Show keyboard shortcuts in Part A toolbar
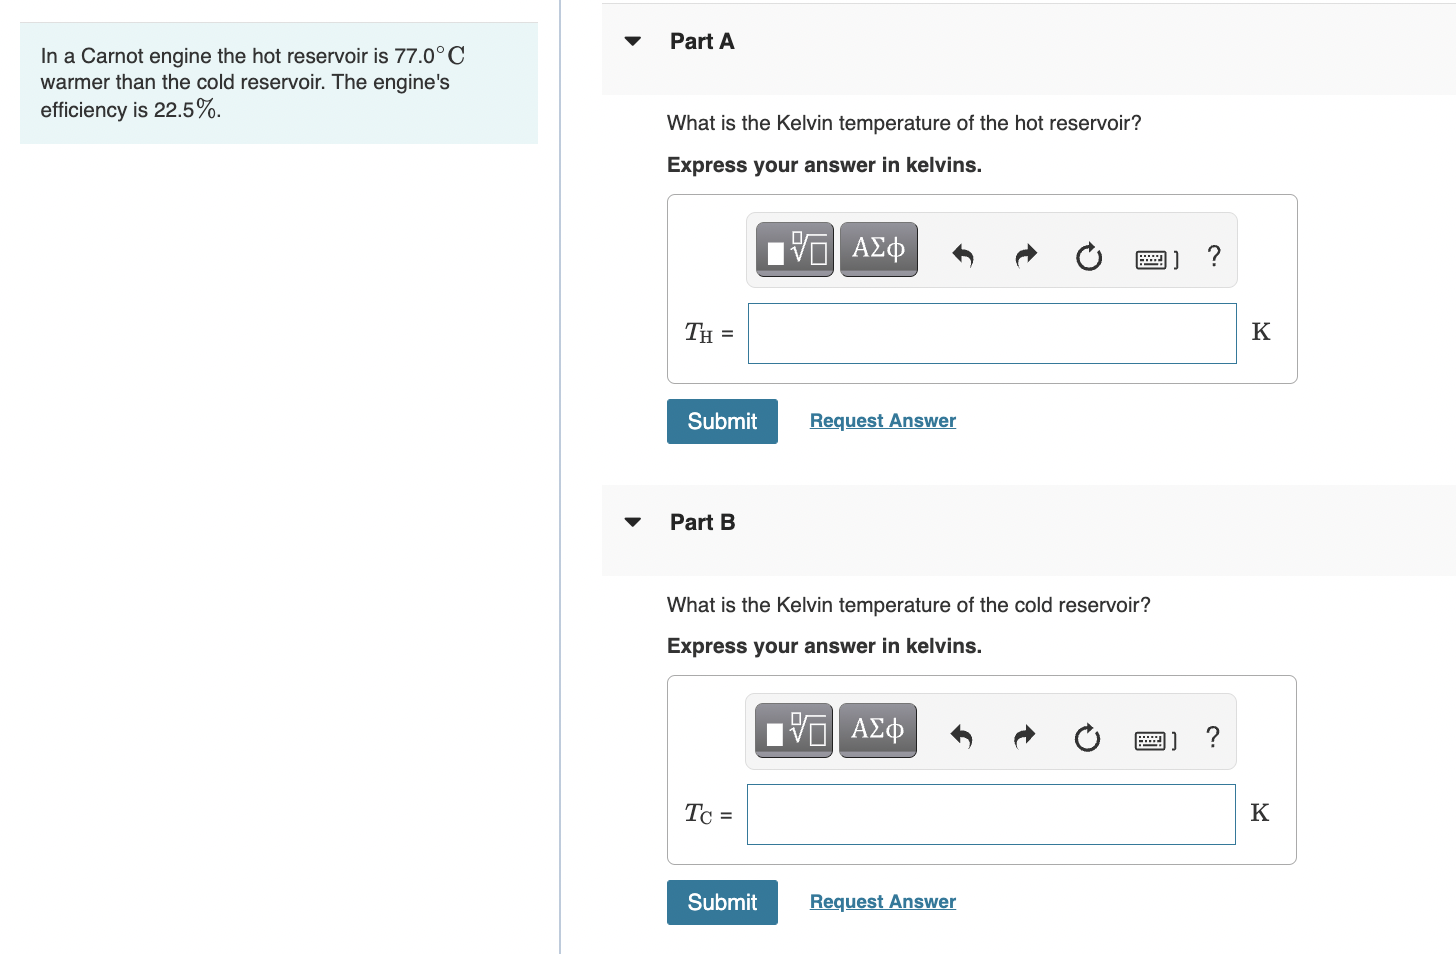This screenshot has height=954, width=1456. [x=1157, y=260]
